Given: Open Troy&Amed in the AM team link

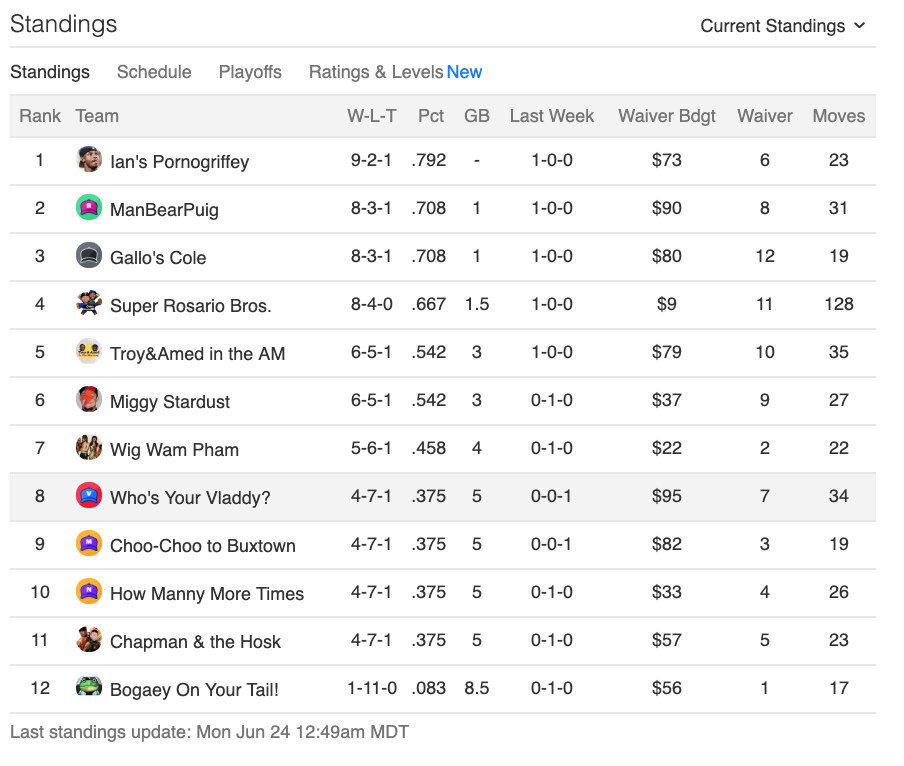Looking at the screenshot, I should (198, 353).
